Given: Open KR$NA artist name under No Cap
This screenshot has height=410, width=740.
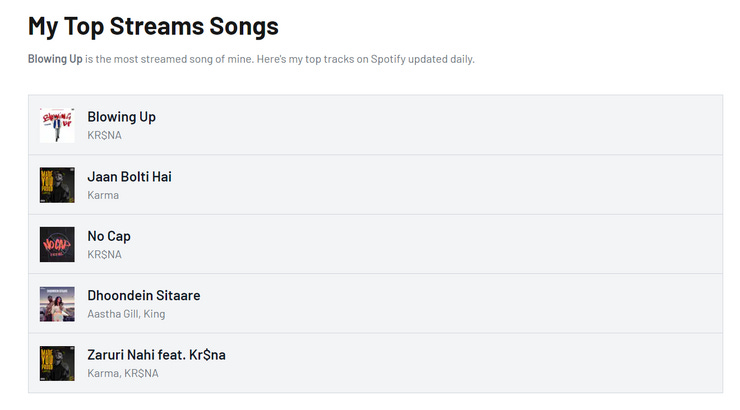Looking at the screenshot, I should 104,254.
